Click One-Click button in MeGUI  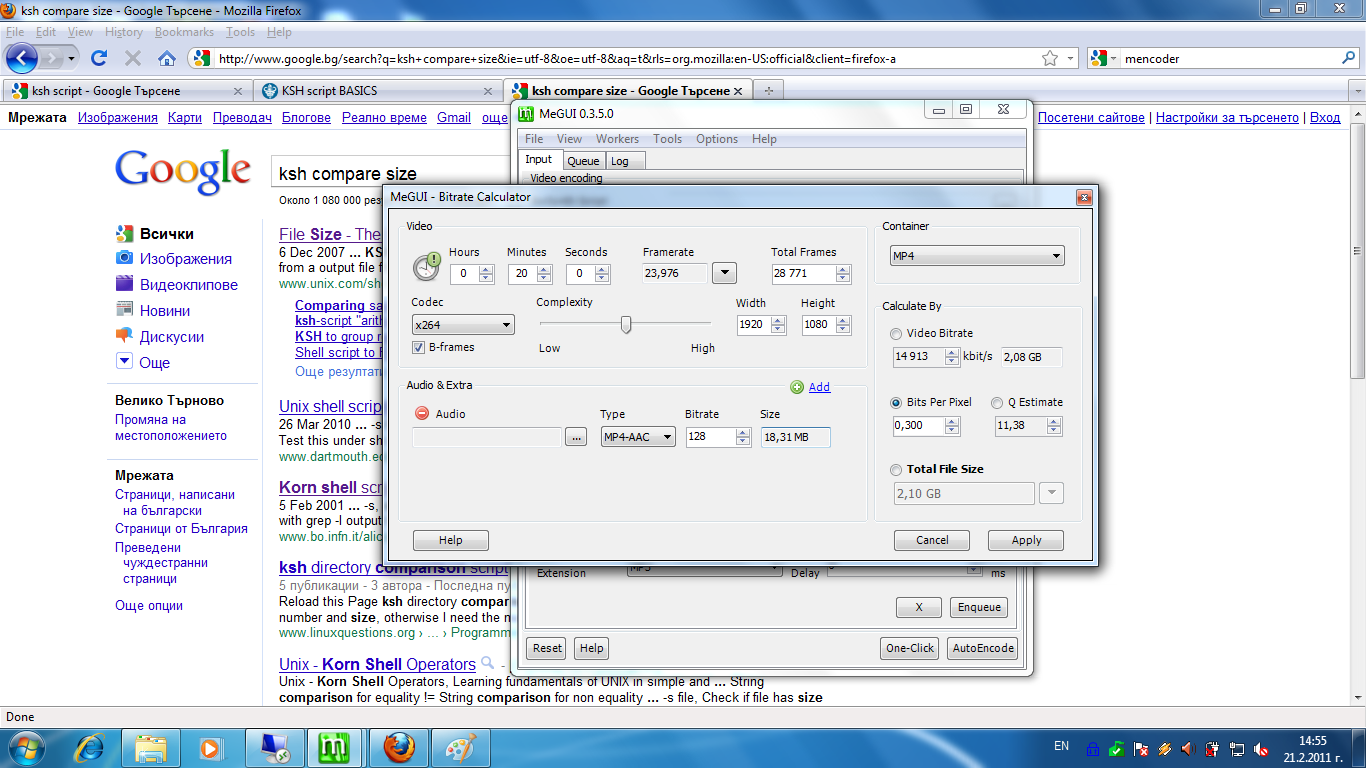pyautogui.click(x=910, y=648)
